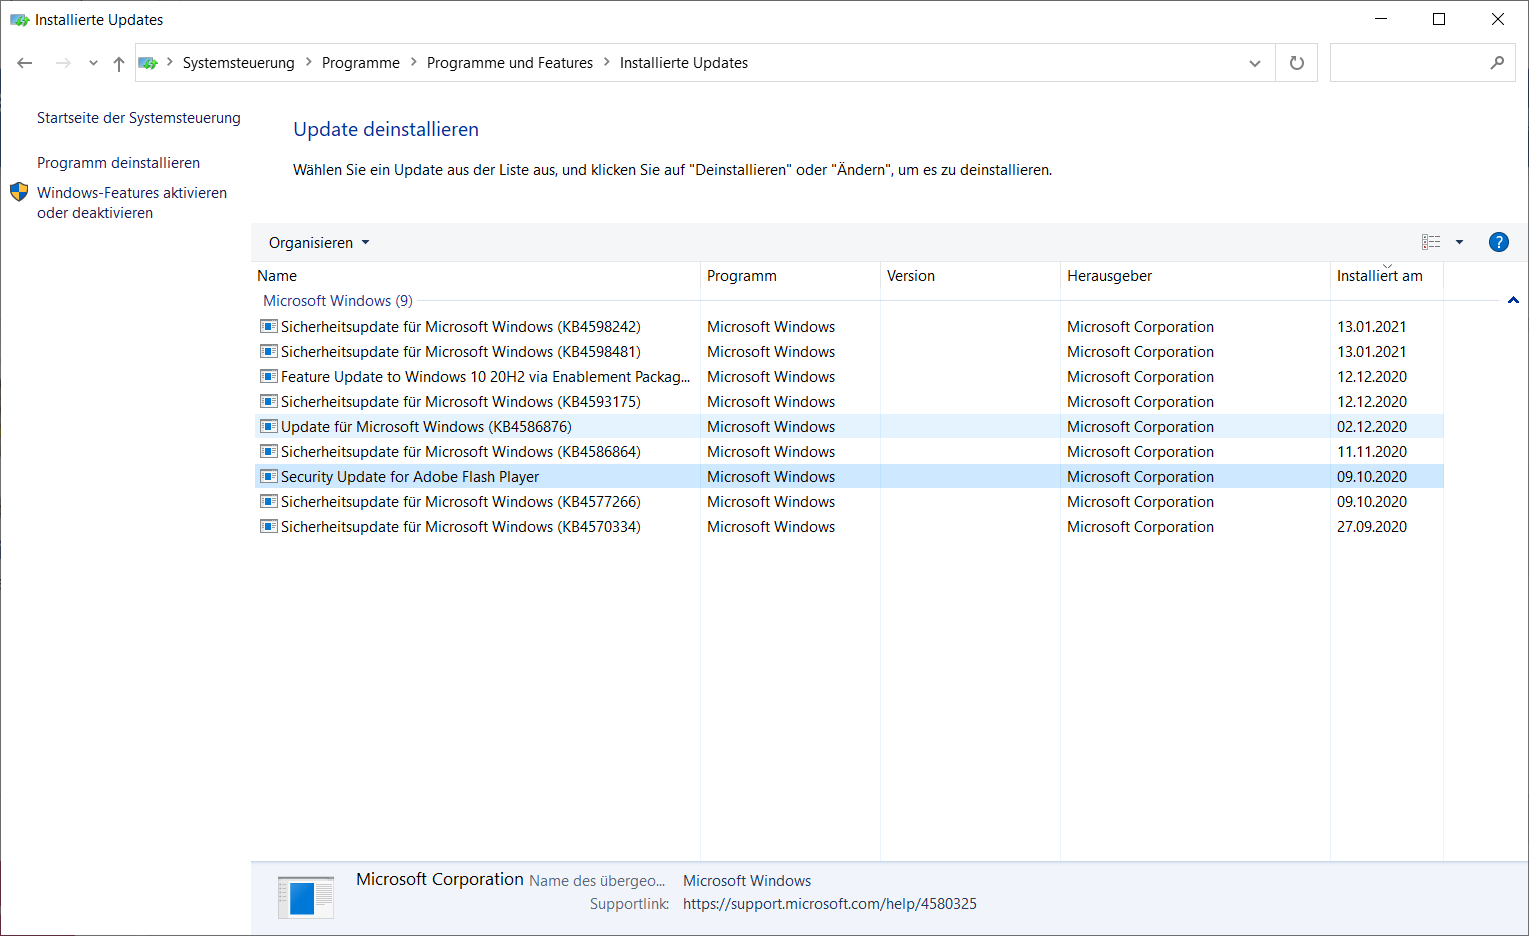Change the view with the view icon
Screen dimensions: 1529x936
(1431, 242)
